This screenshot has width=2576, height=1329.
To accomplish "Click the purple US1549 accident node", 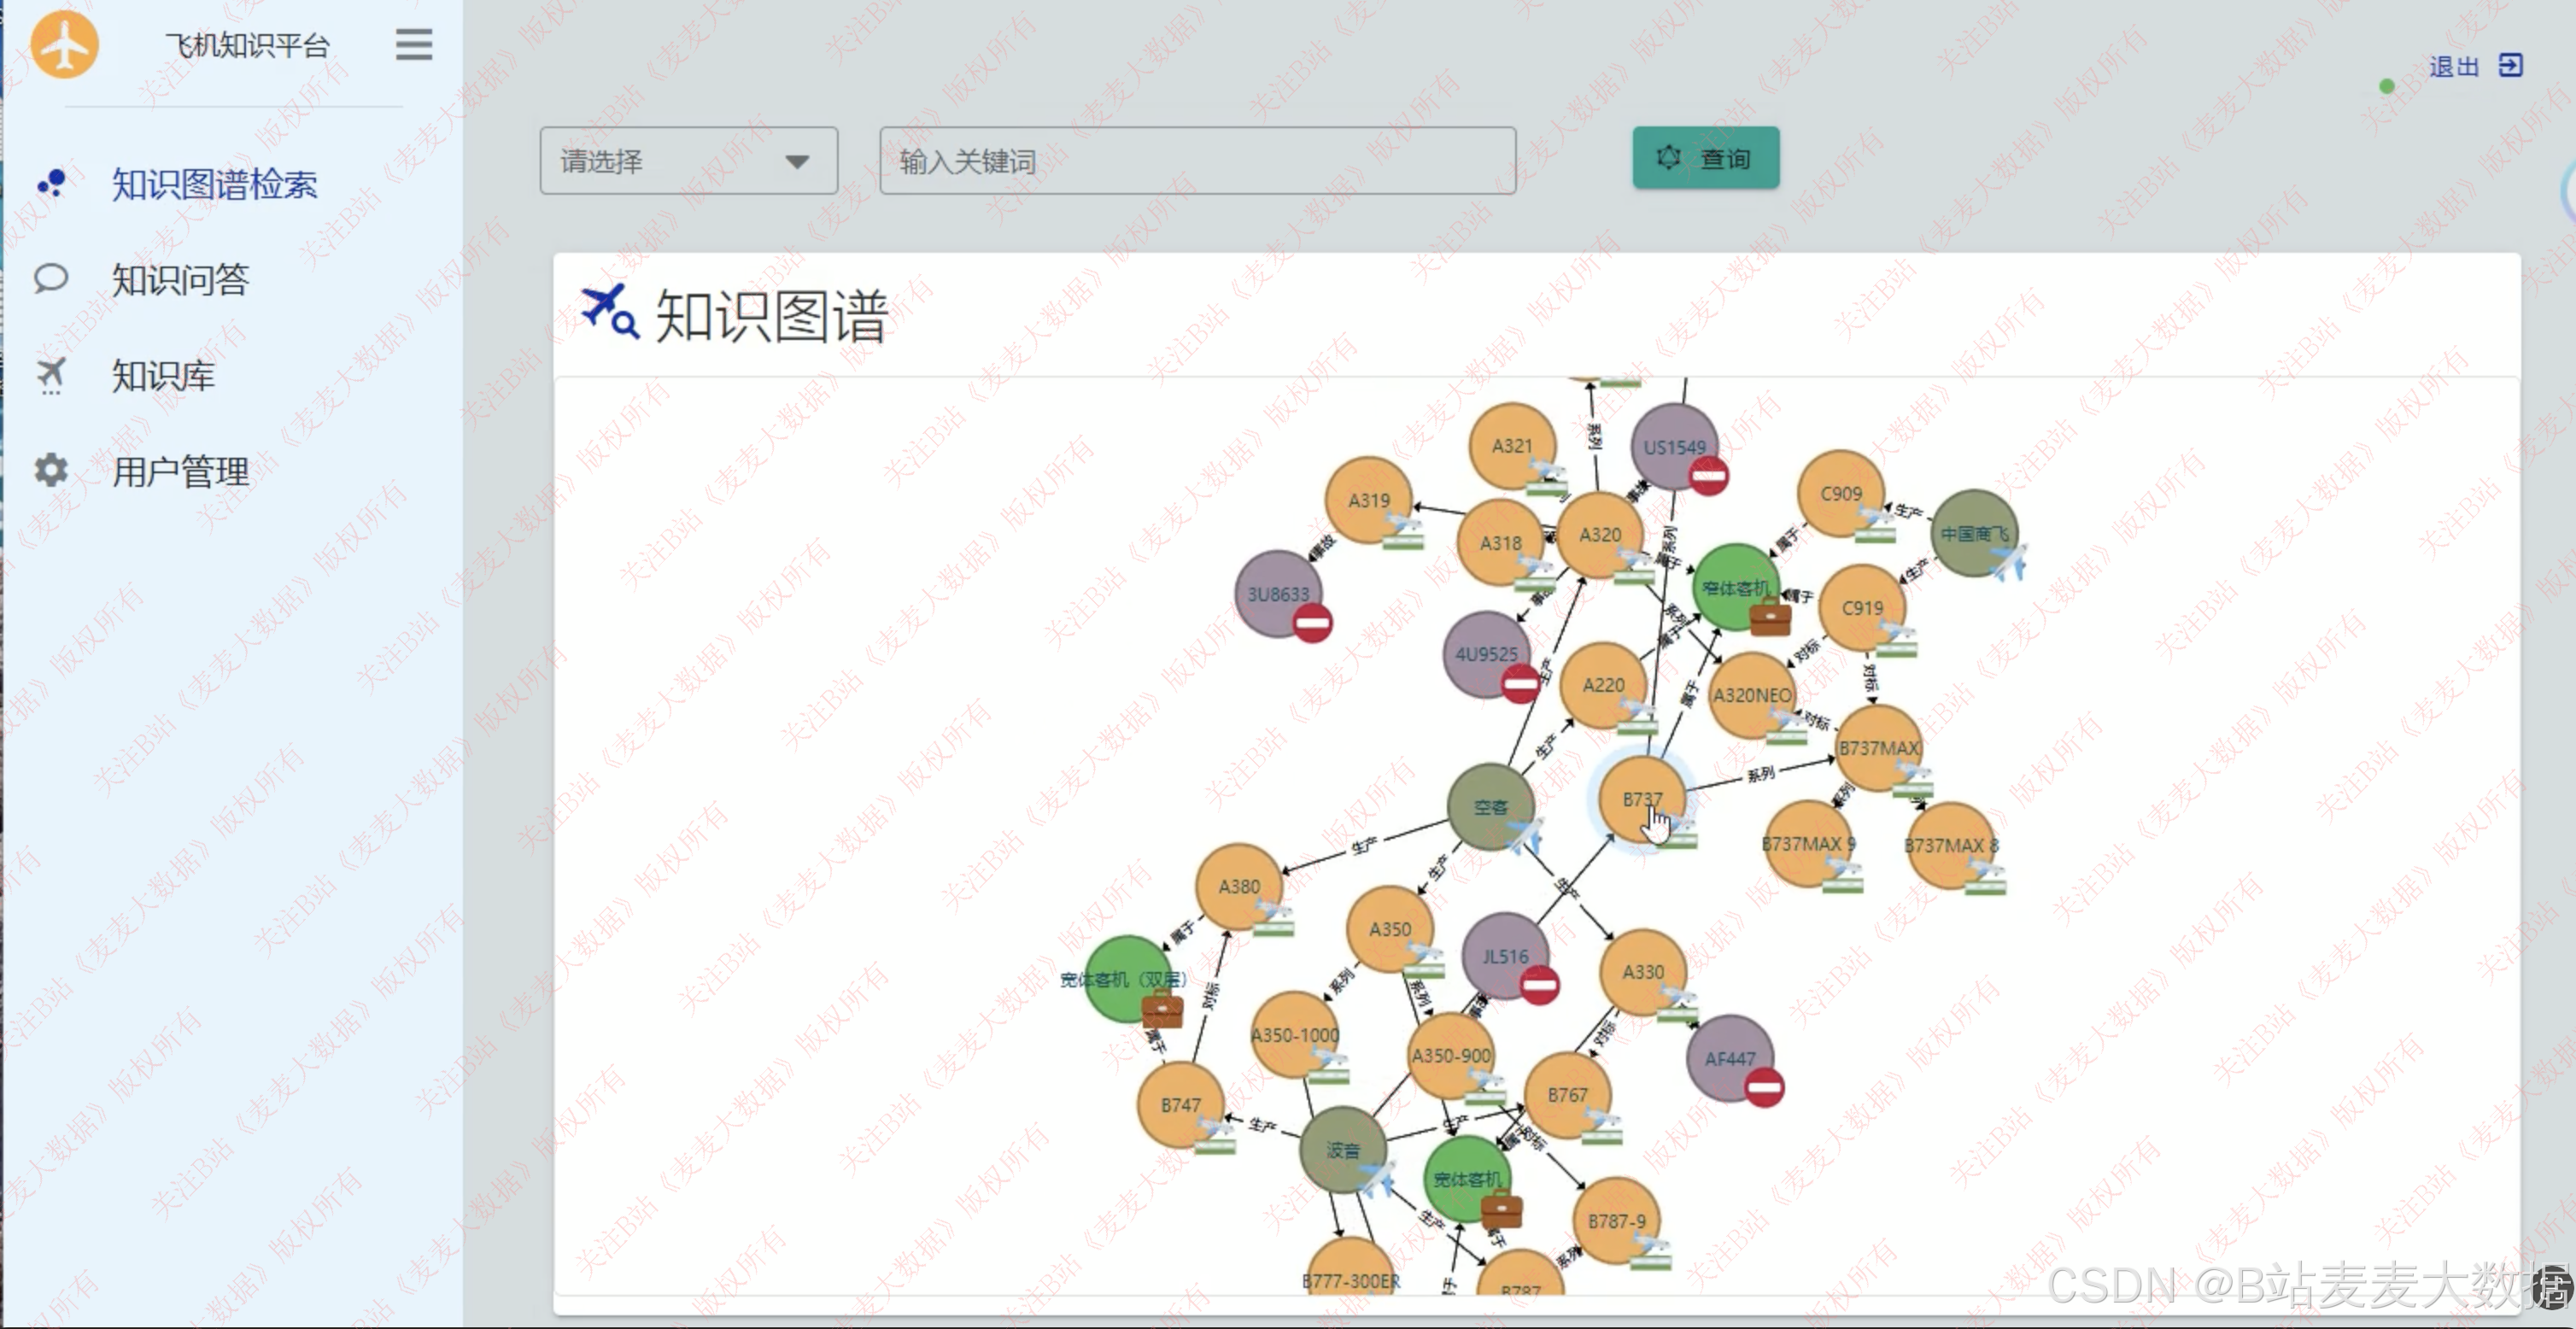I will 1673,446.
